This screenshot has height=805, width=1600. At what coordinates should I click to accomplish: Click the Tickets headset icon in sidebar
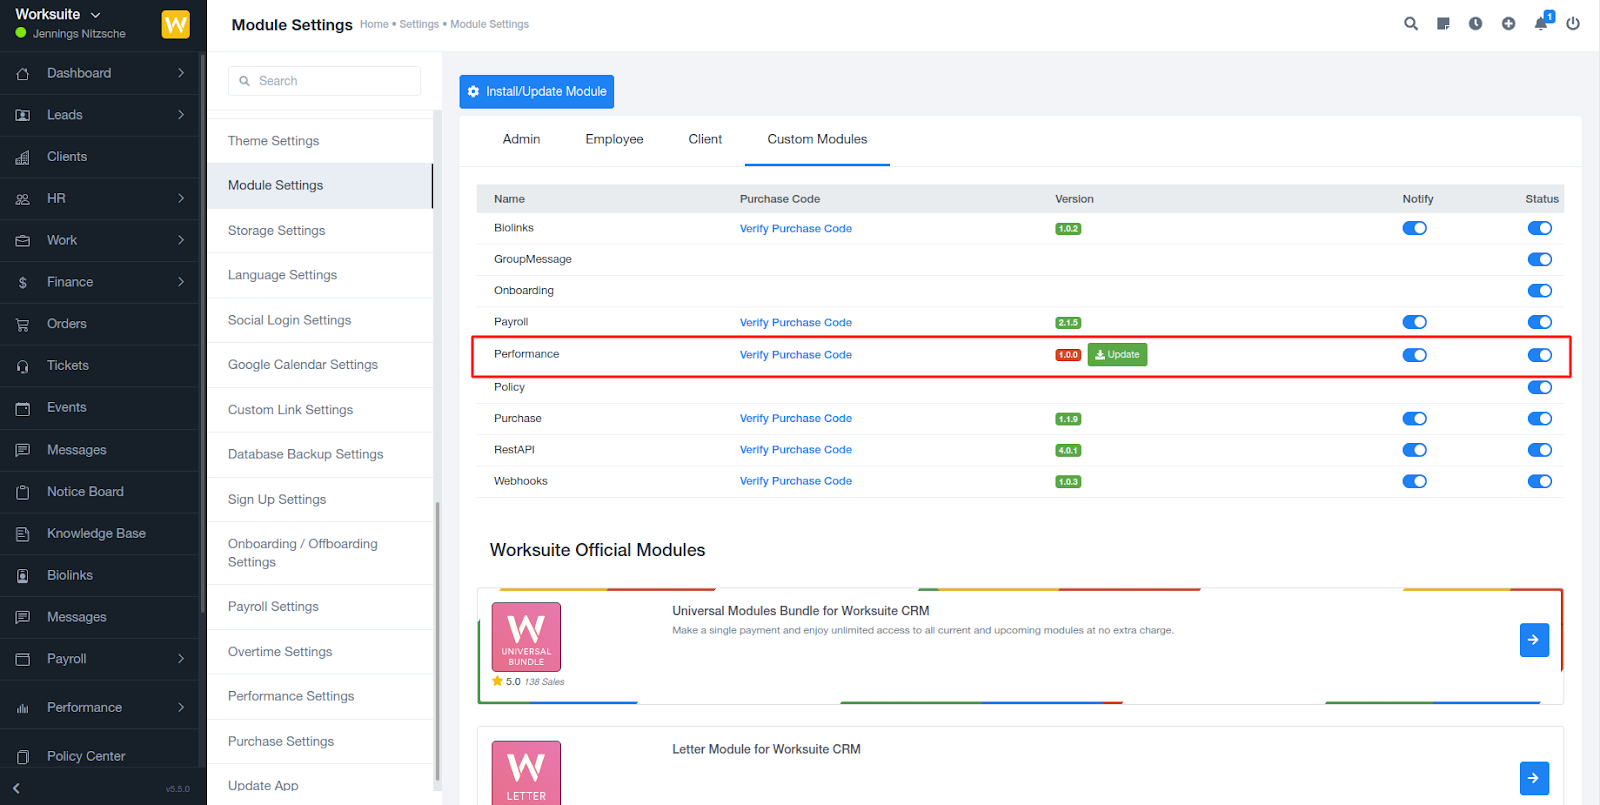click(x=22, y=367)
